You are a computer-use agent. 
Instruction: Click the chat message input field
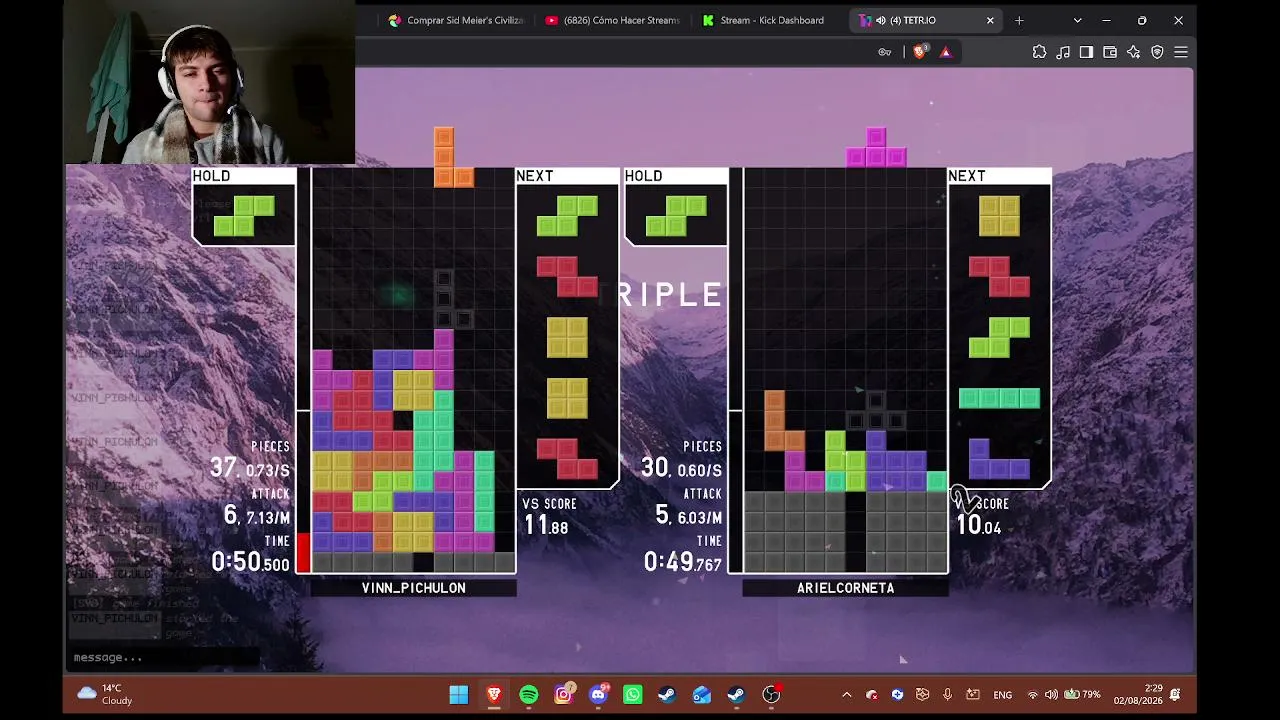click(165, 657)
